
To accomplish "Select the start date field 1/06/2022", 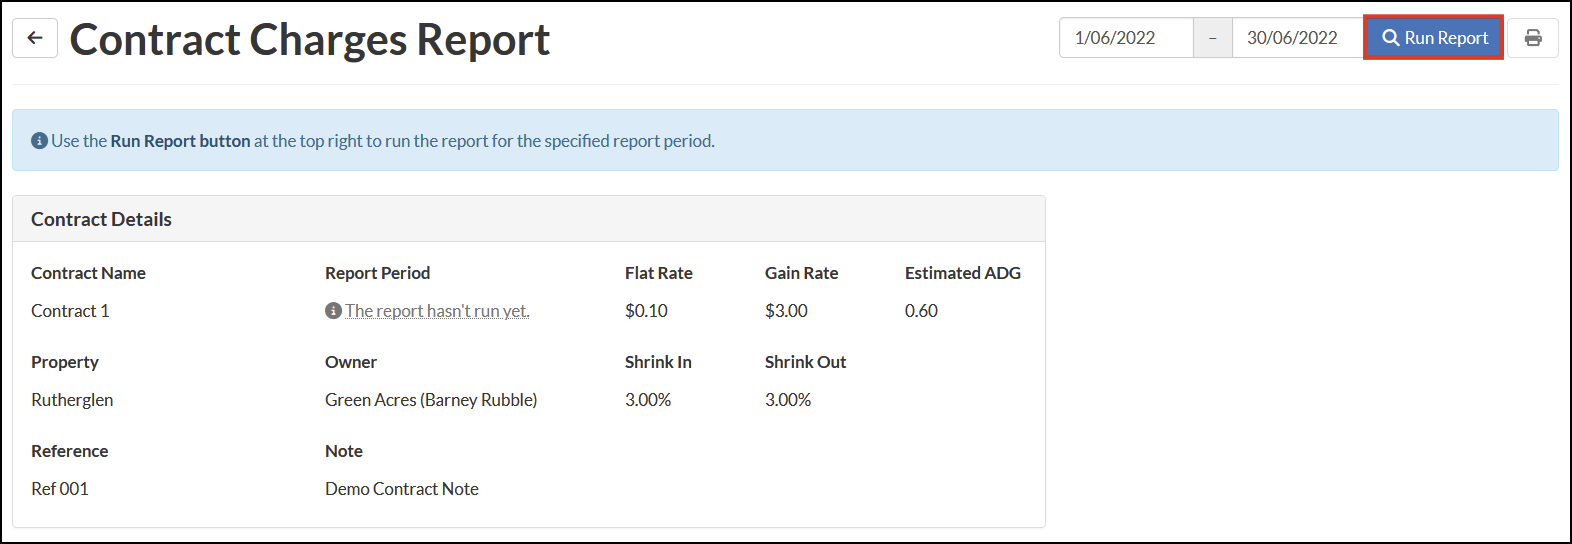I will (x=1126, y=38).
